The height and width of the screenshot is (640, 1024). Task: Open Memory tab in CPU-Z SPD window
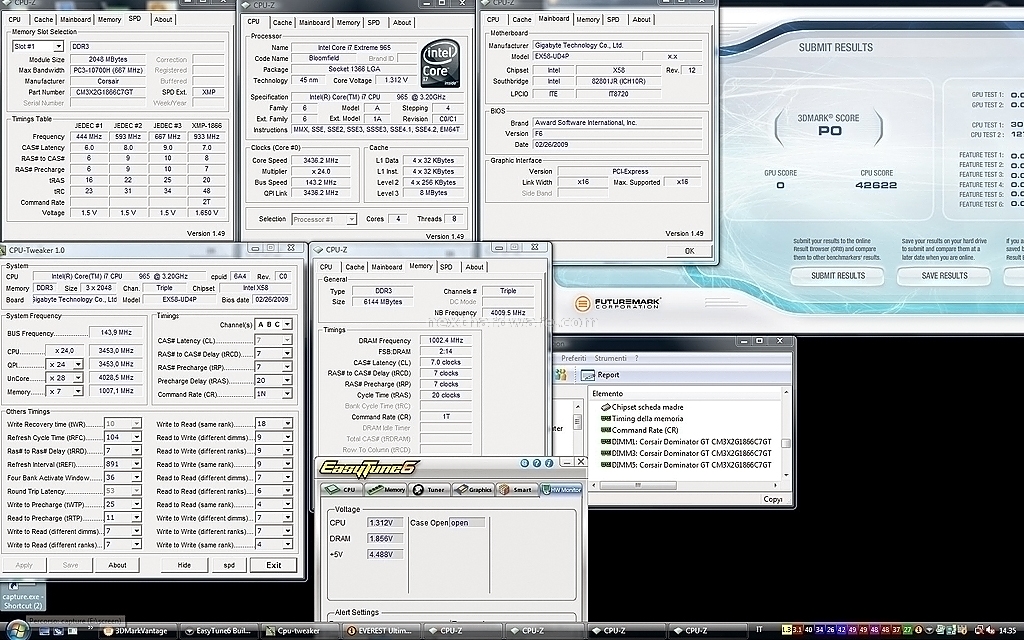click(109, 20)
